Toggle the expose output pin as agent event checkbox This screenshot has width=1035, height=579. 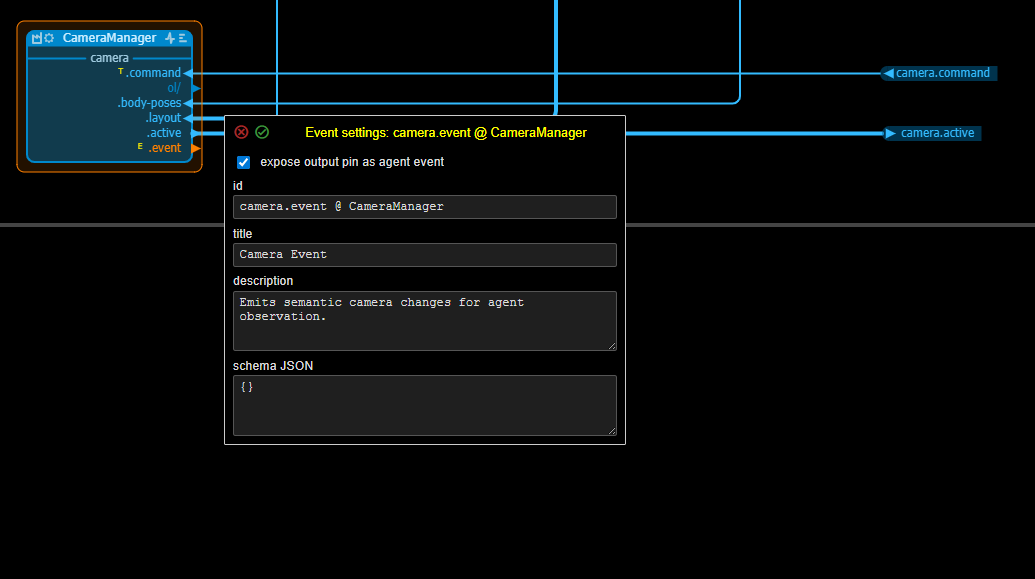click(x=244, y=162)
